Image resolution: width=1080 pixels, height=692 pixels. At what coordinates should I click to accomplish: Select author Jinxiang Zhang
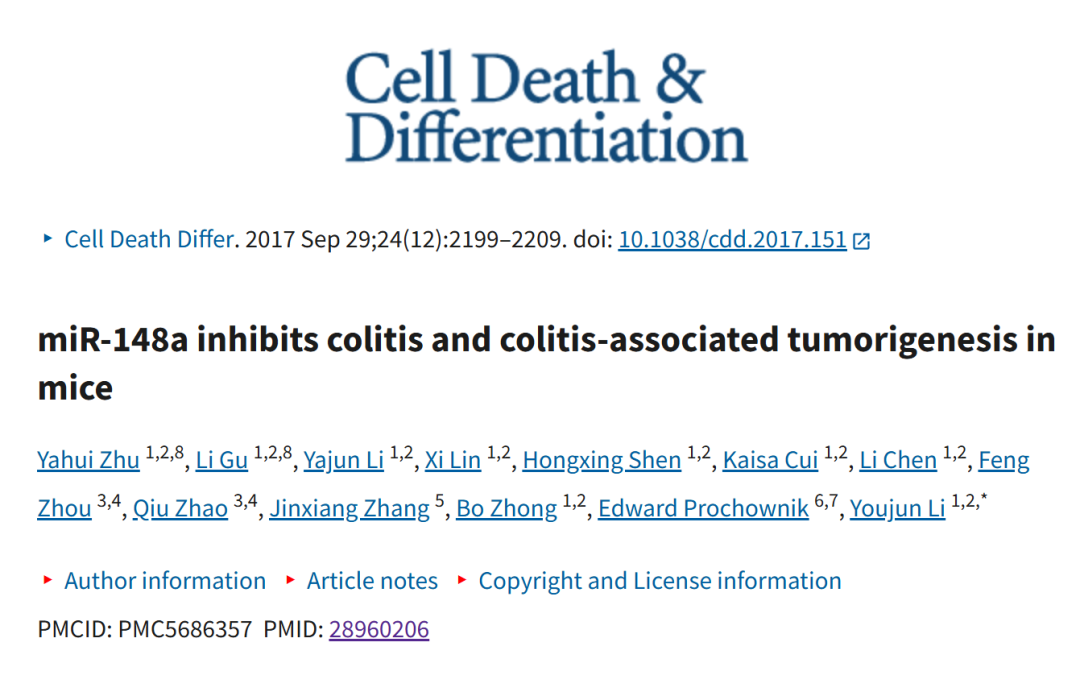(x=349, y=508)
